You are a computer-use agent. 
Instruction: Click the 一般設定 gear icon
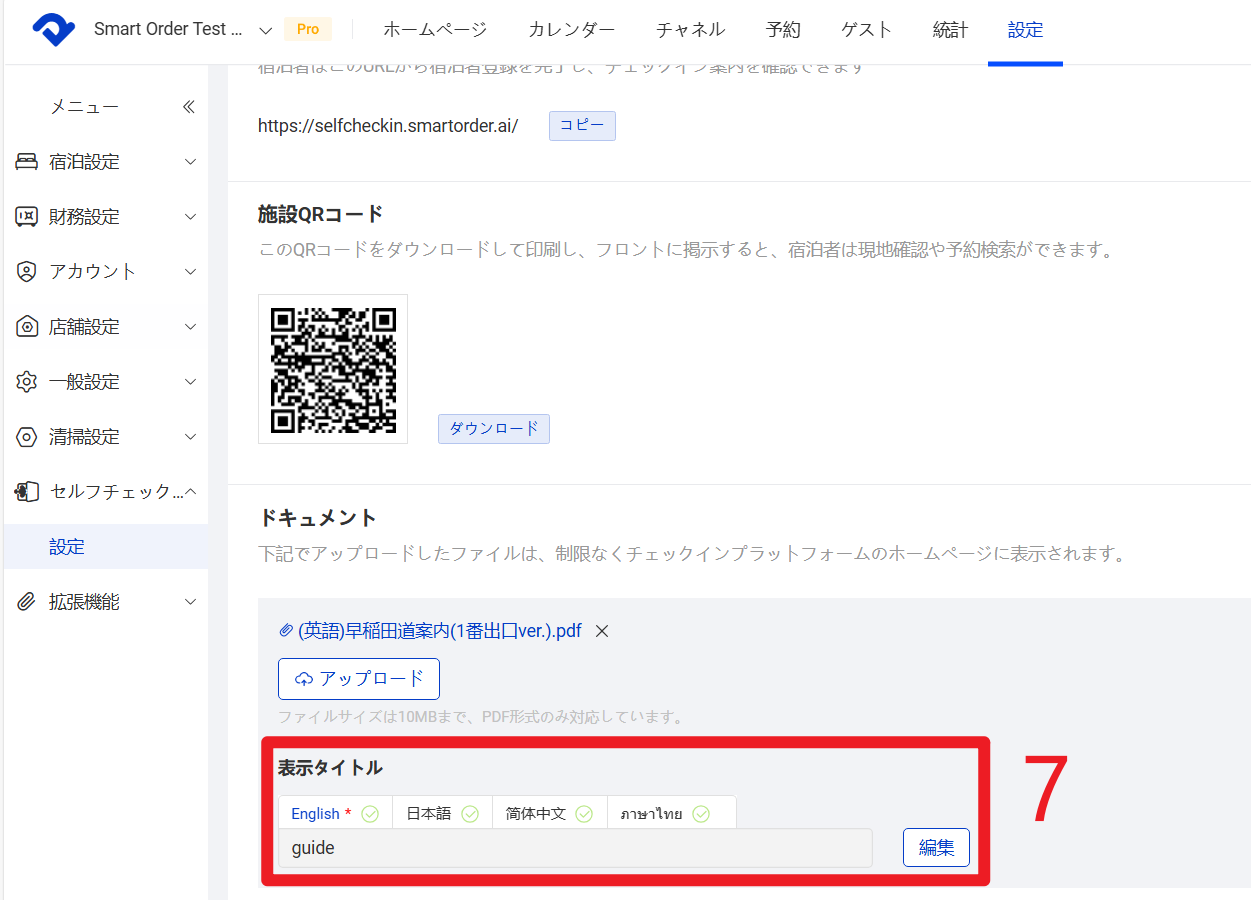pyautogui.click(x=27, y=382)
